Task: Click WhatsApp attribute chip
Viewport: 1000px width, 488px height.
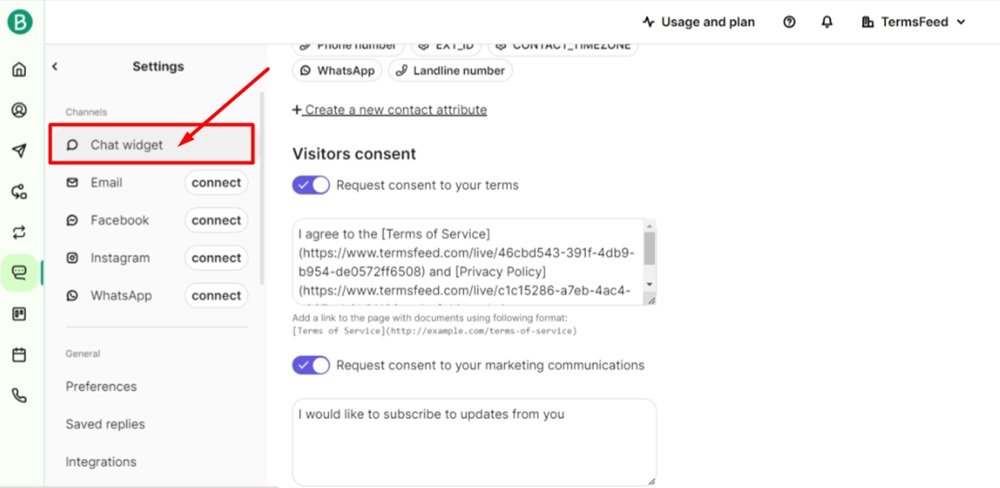Action: pyautogui.click(x=337, y=71)
